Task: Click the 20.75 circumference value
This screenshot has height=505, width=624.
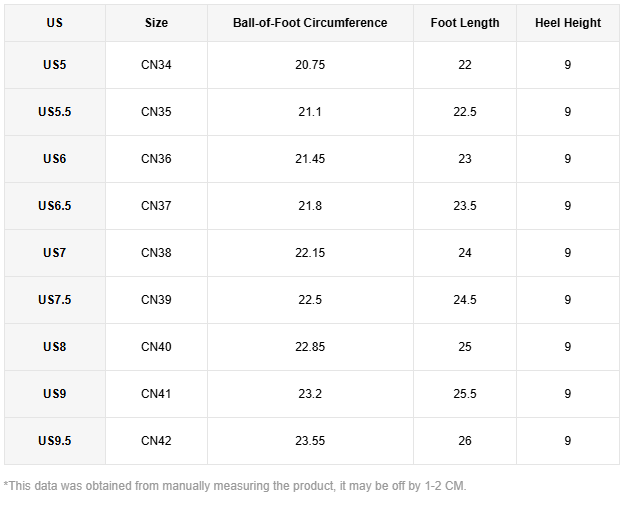Action: click(310, 65)
